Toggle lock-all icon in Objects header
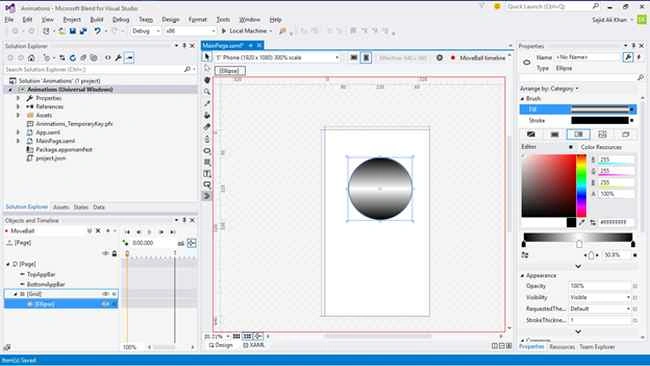This screenshot has height=366, width=650. 114,253
